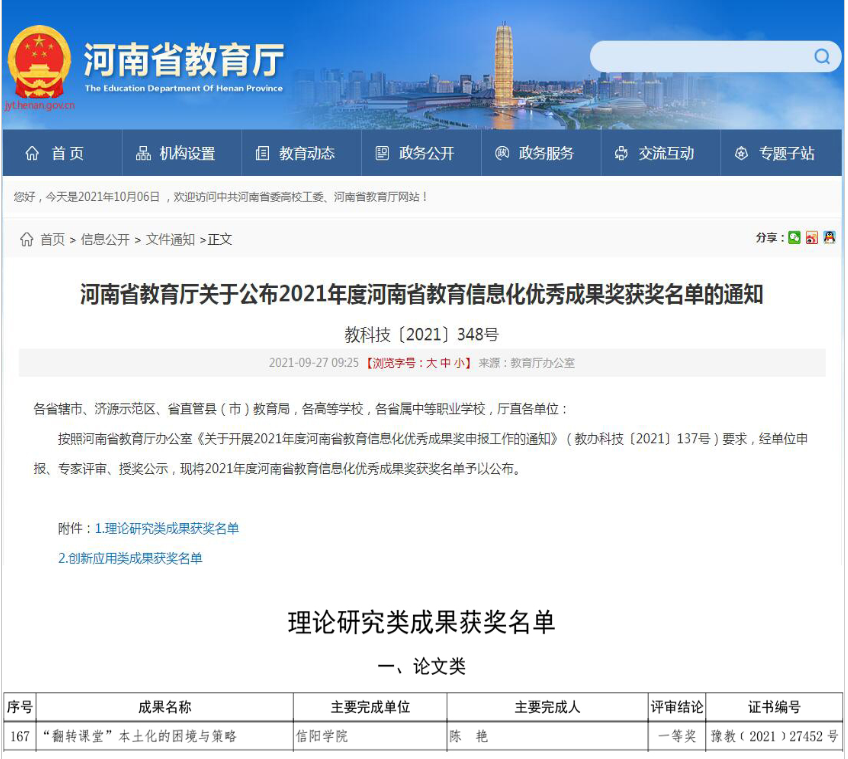Go to 首页 breadcrumb link
The width and height of the screenshot is (848, 759).
click(52, 240)
